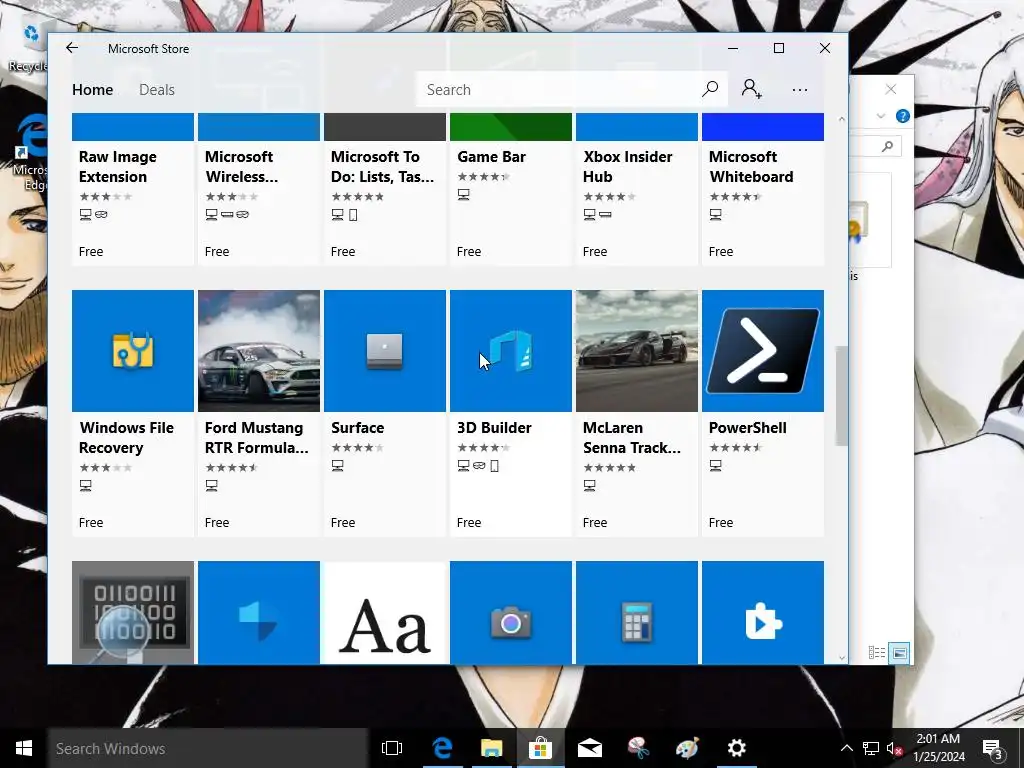The image size is (1024, 768).
Task: Open Paint palette taskbar icon
Action: (x=687, y=748)
